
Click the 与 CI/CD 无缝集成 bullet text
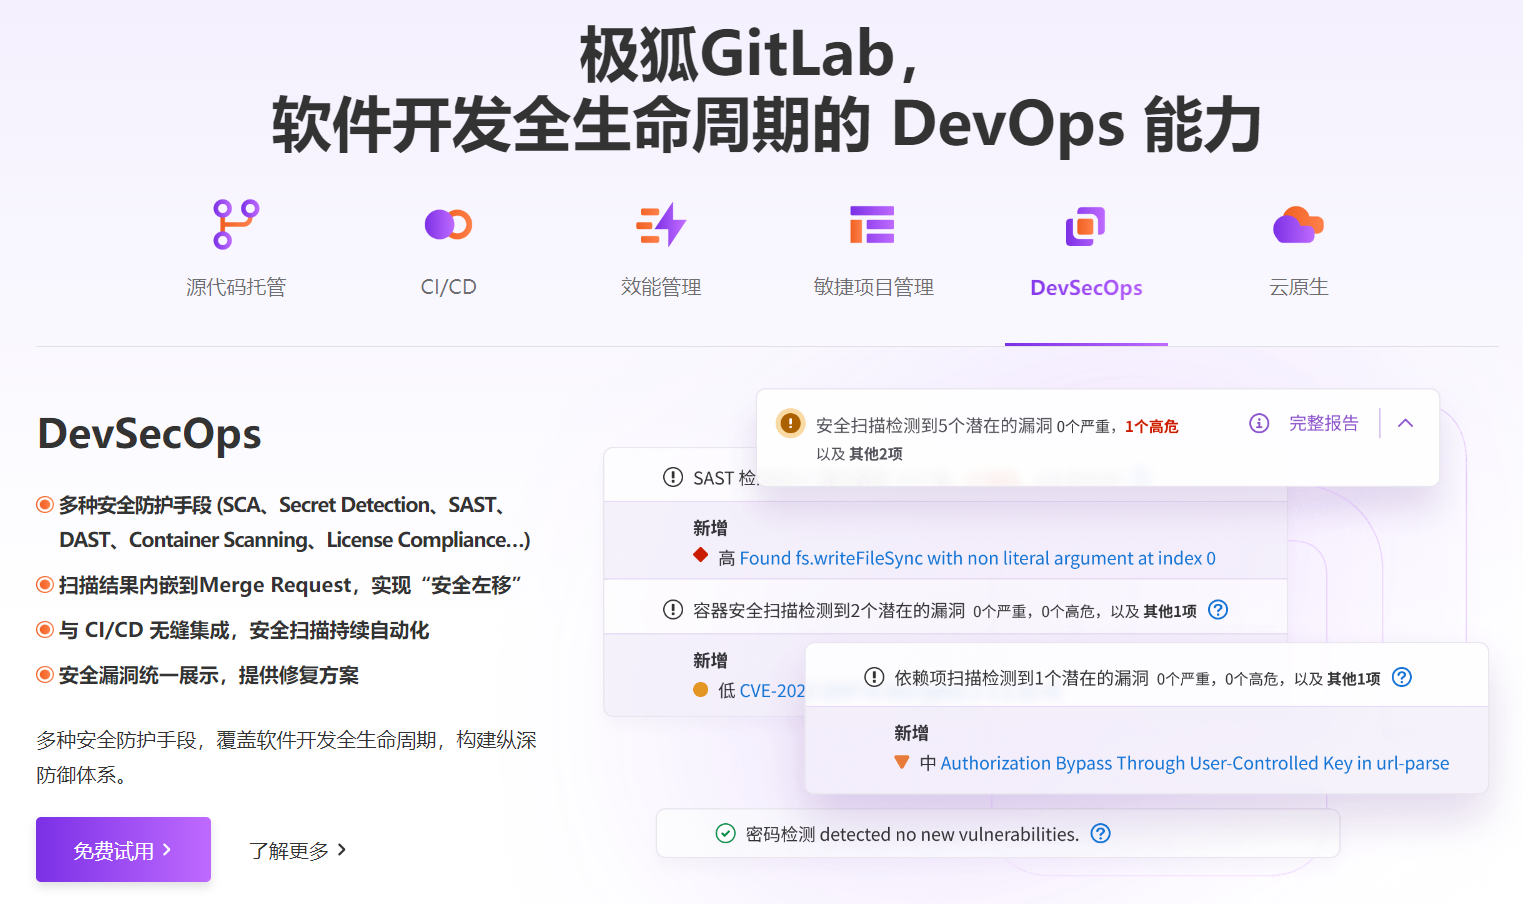pyautogui.click(x=244, y=630)
